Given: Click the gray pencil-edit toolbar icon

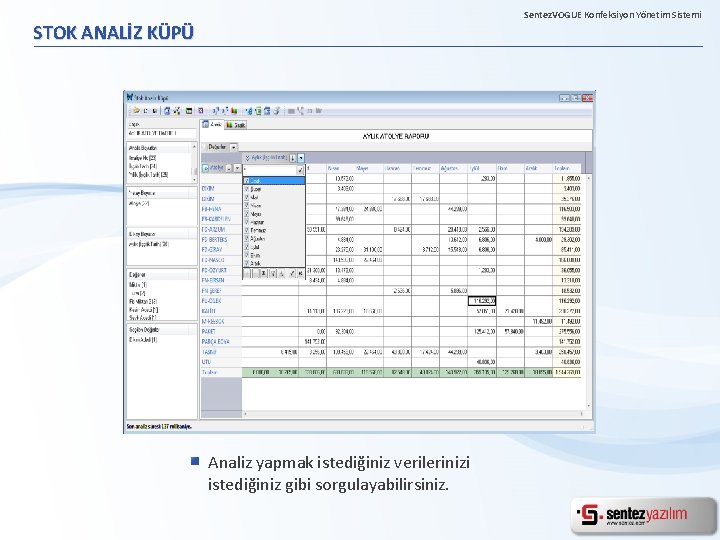Looking at the screenshot, I should (x=277, y=111).
